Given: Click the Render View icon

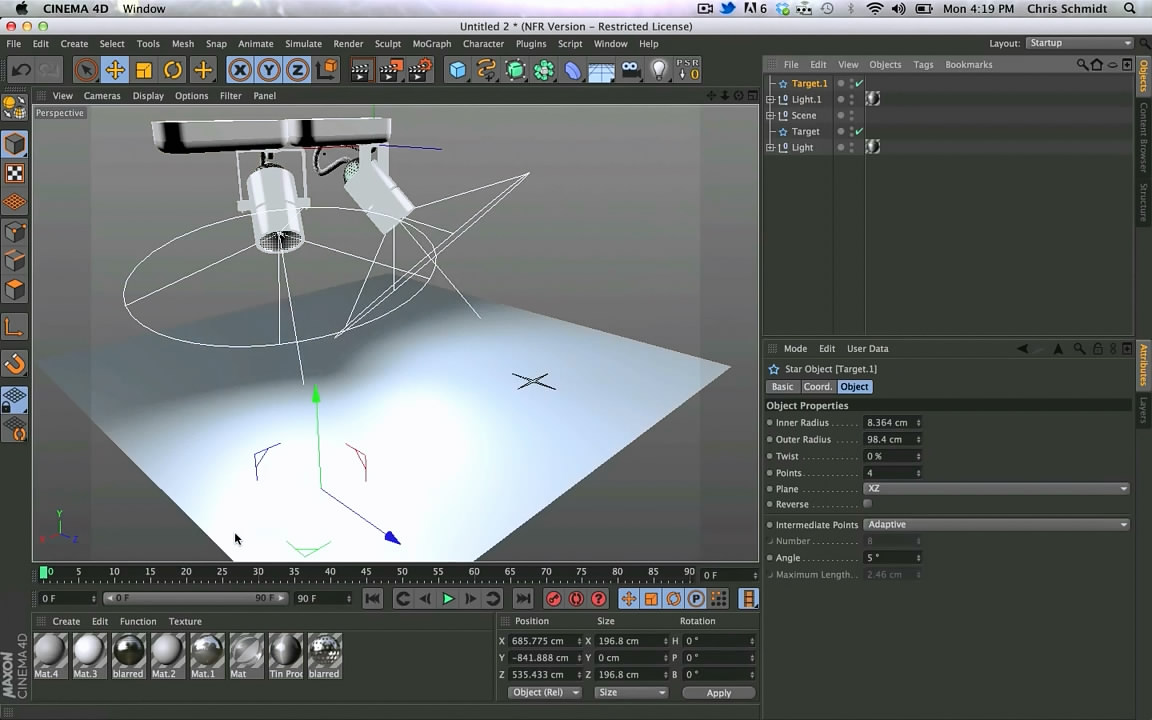Looking at the screenshot, I should pos(359,69).
